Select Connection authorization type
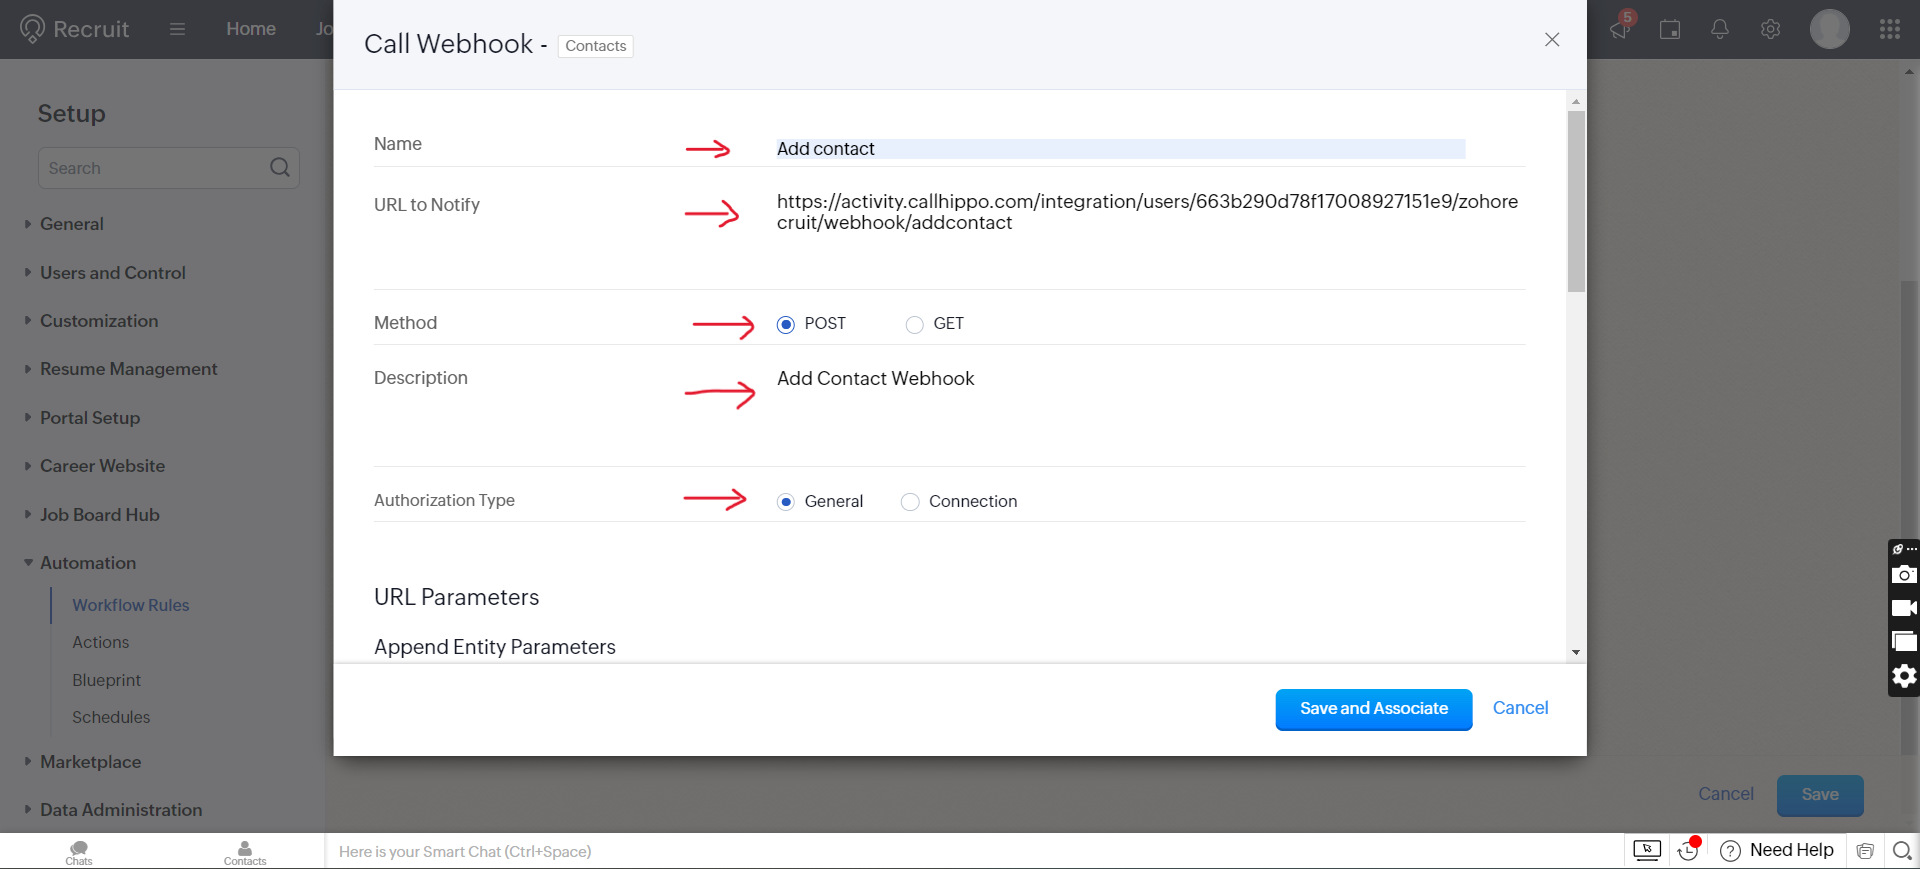 (910, 502)
